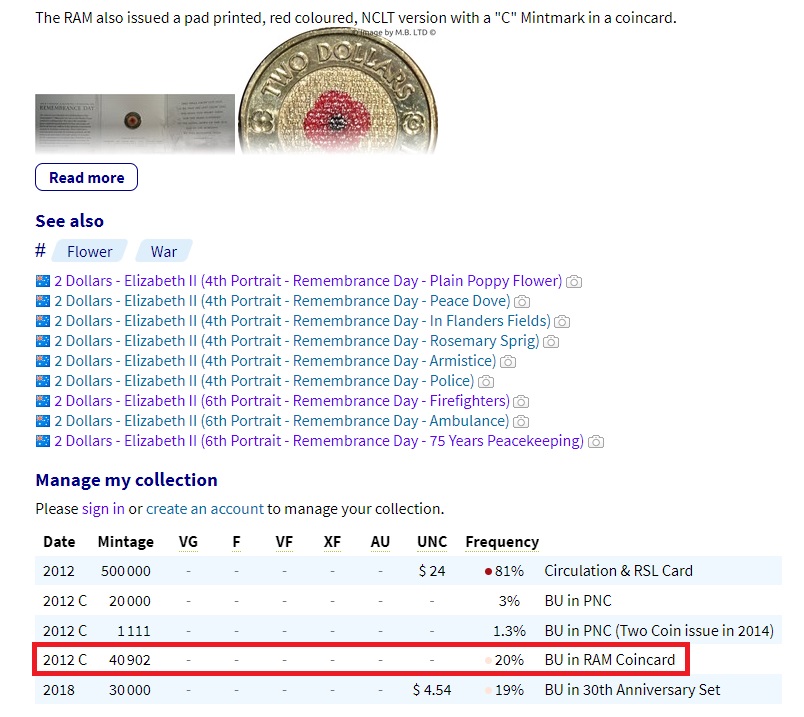Click Australian flag icon beside Rosemary Sprig
This screenshot has height=717, width=804.
point(43,341)
